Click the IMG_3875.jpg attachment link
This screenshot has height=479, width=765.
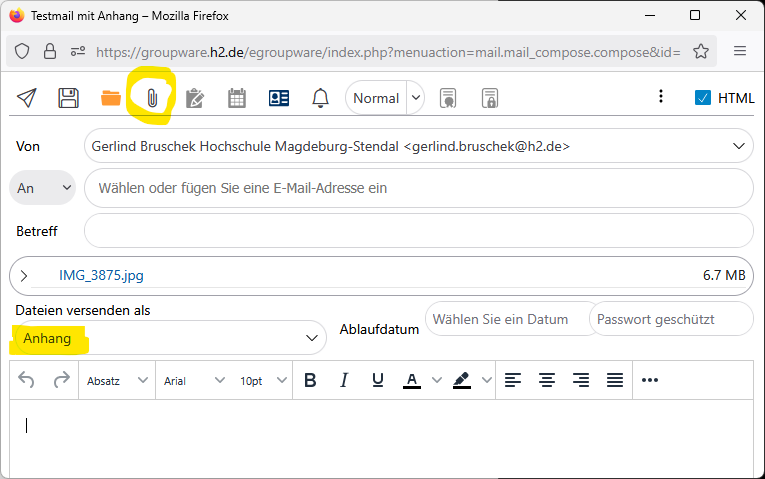click(x=101, y=275)
